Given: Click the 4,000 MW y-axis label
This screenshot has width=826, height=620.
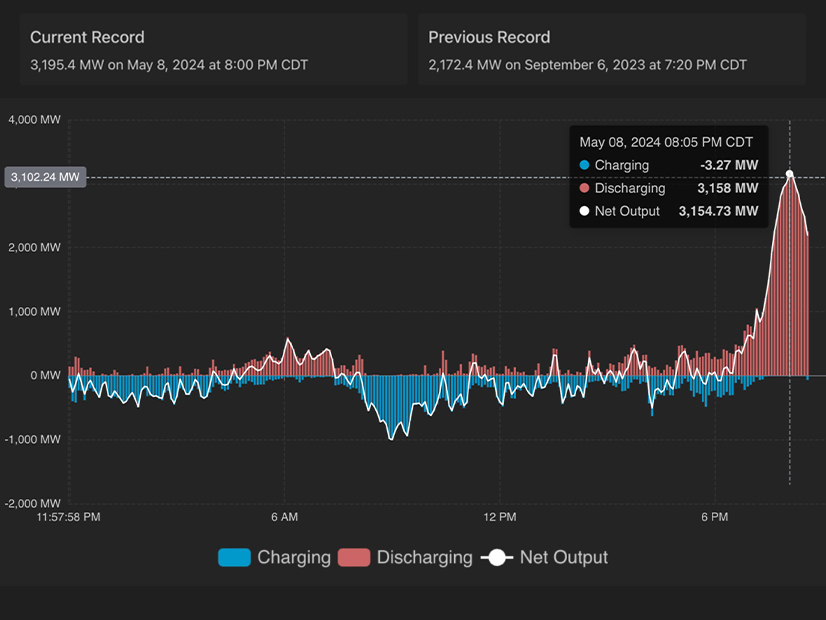Looking at the screenshot, I should click(x=35, y=120).
